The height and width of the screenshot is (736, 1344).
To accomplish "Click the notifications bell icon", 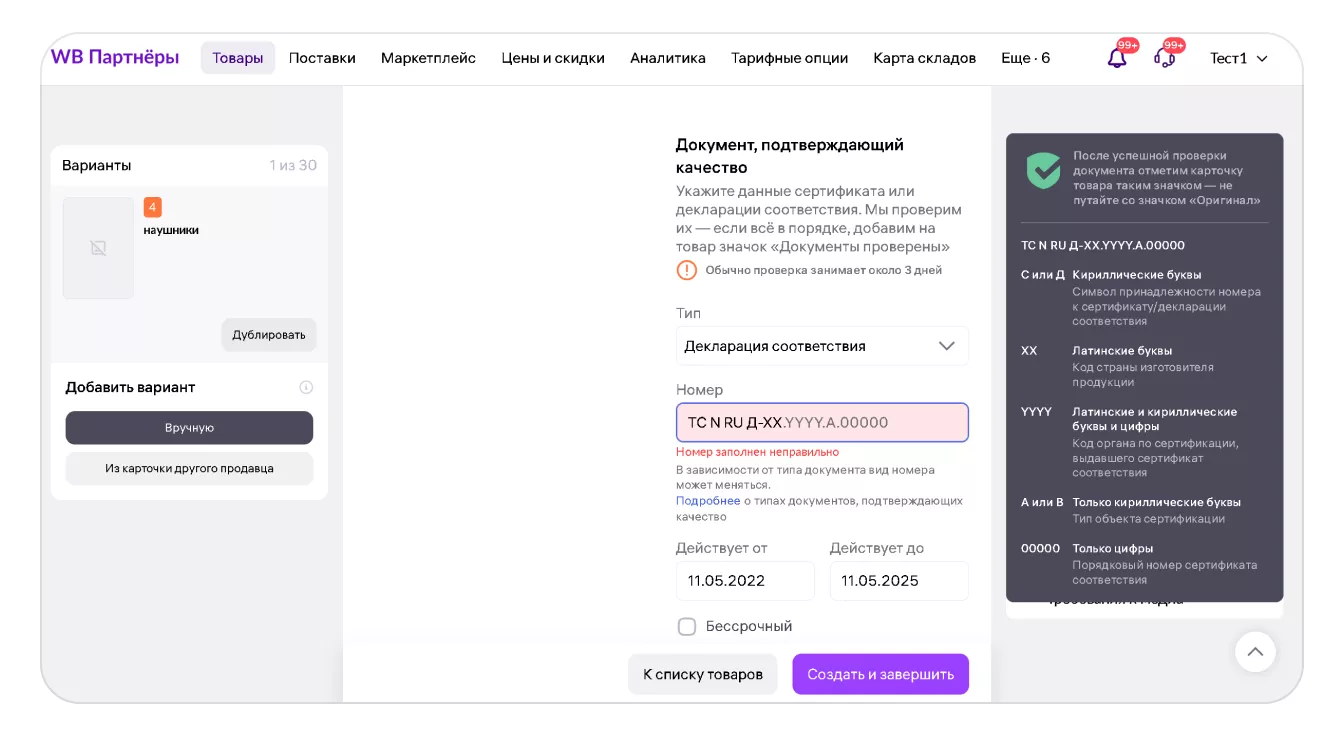I will click(x=1117, y=58).
